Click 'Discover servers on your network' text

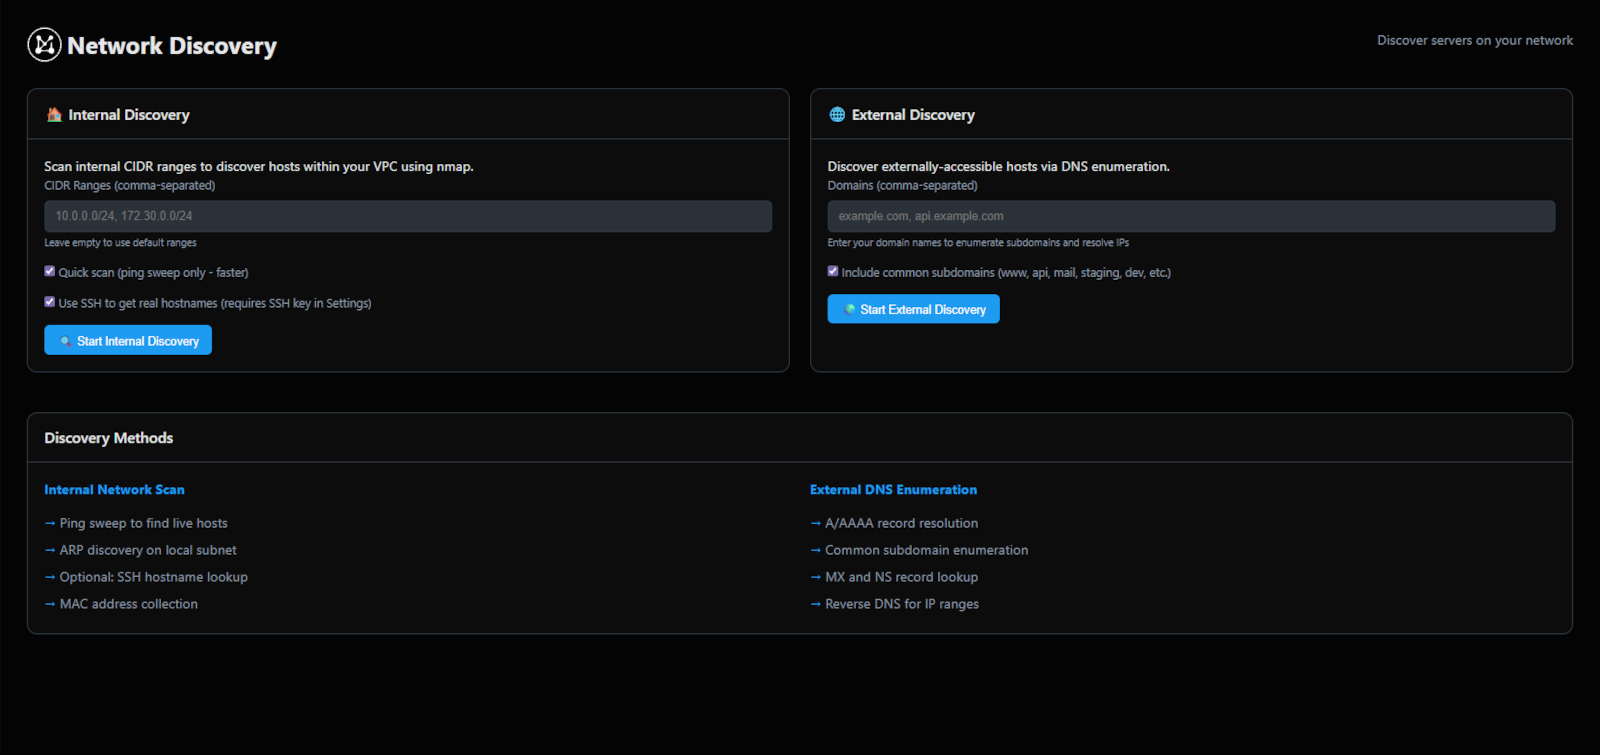pos(1474,41)
